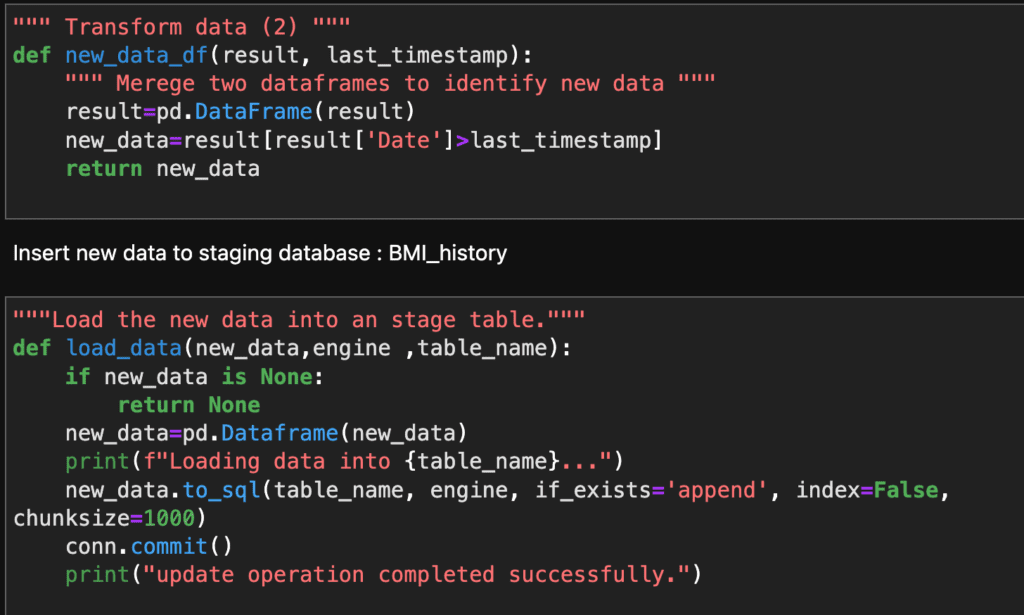Screen dimensions: 1024x615
Task: Click the 'return new_data' statement
Action: tap(162, 168)
